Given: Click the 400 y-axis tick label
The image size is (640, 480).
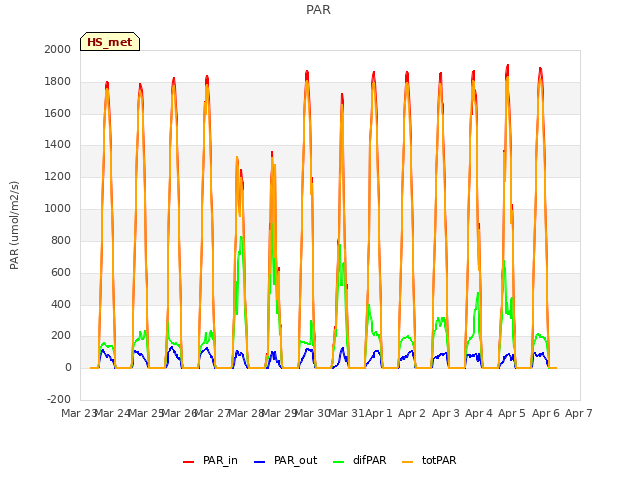Looking at the screenshot, I should pyautogui.click(x=61, y=304).
